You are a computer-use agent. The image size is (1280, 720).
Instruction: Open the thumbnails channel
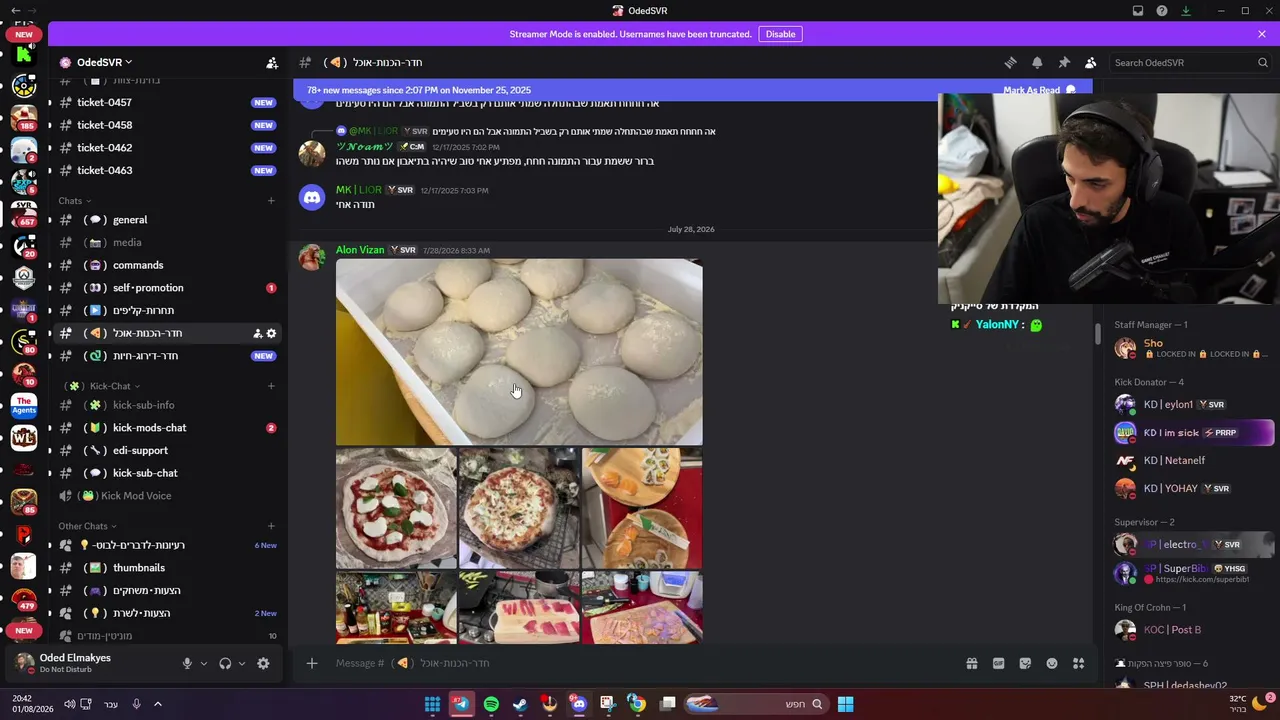(x=167, y=568)
